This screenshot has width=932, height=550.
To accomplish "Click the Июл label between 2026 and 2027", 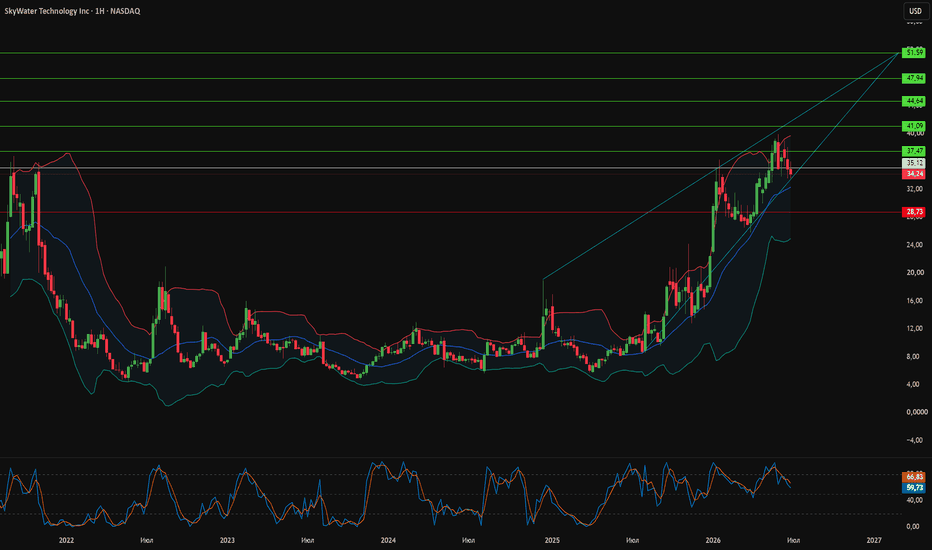I will point(794,540).
